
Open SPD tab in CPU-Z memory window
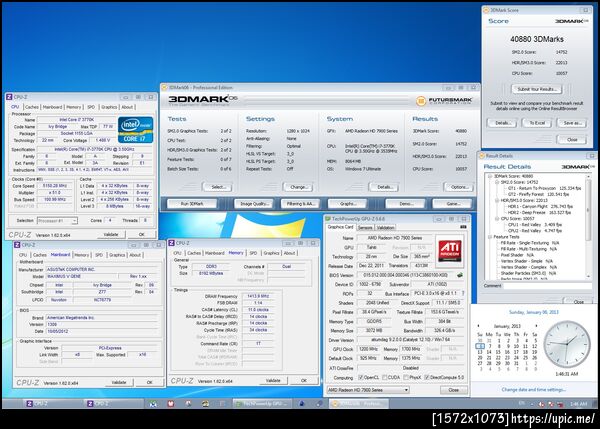point(253,253)
